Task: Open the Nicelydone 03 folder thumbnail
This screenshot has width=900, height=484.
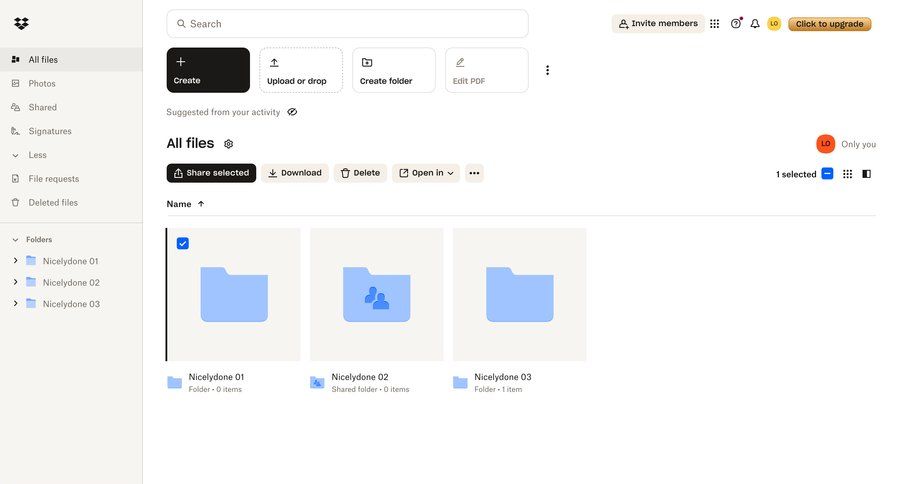Action: coord(519,295)
